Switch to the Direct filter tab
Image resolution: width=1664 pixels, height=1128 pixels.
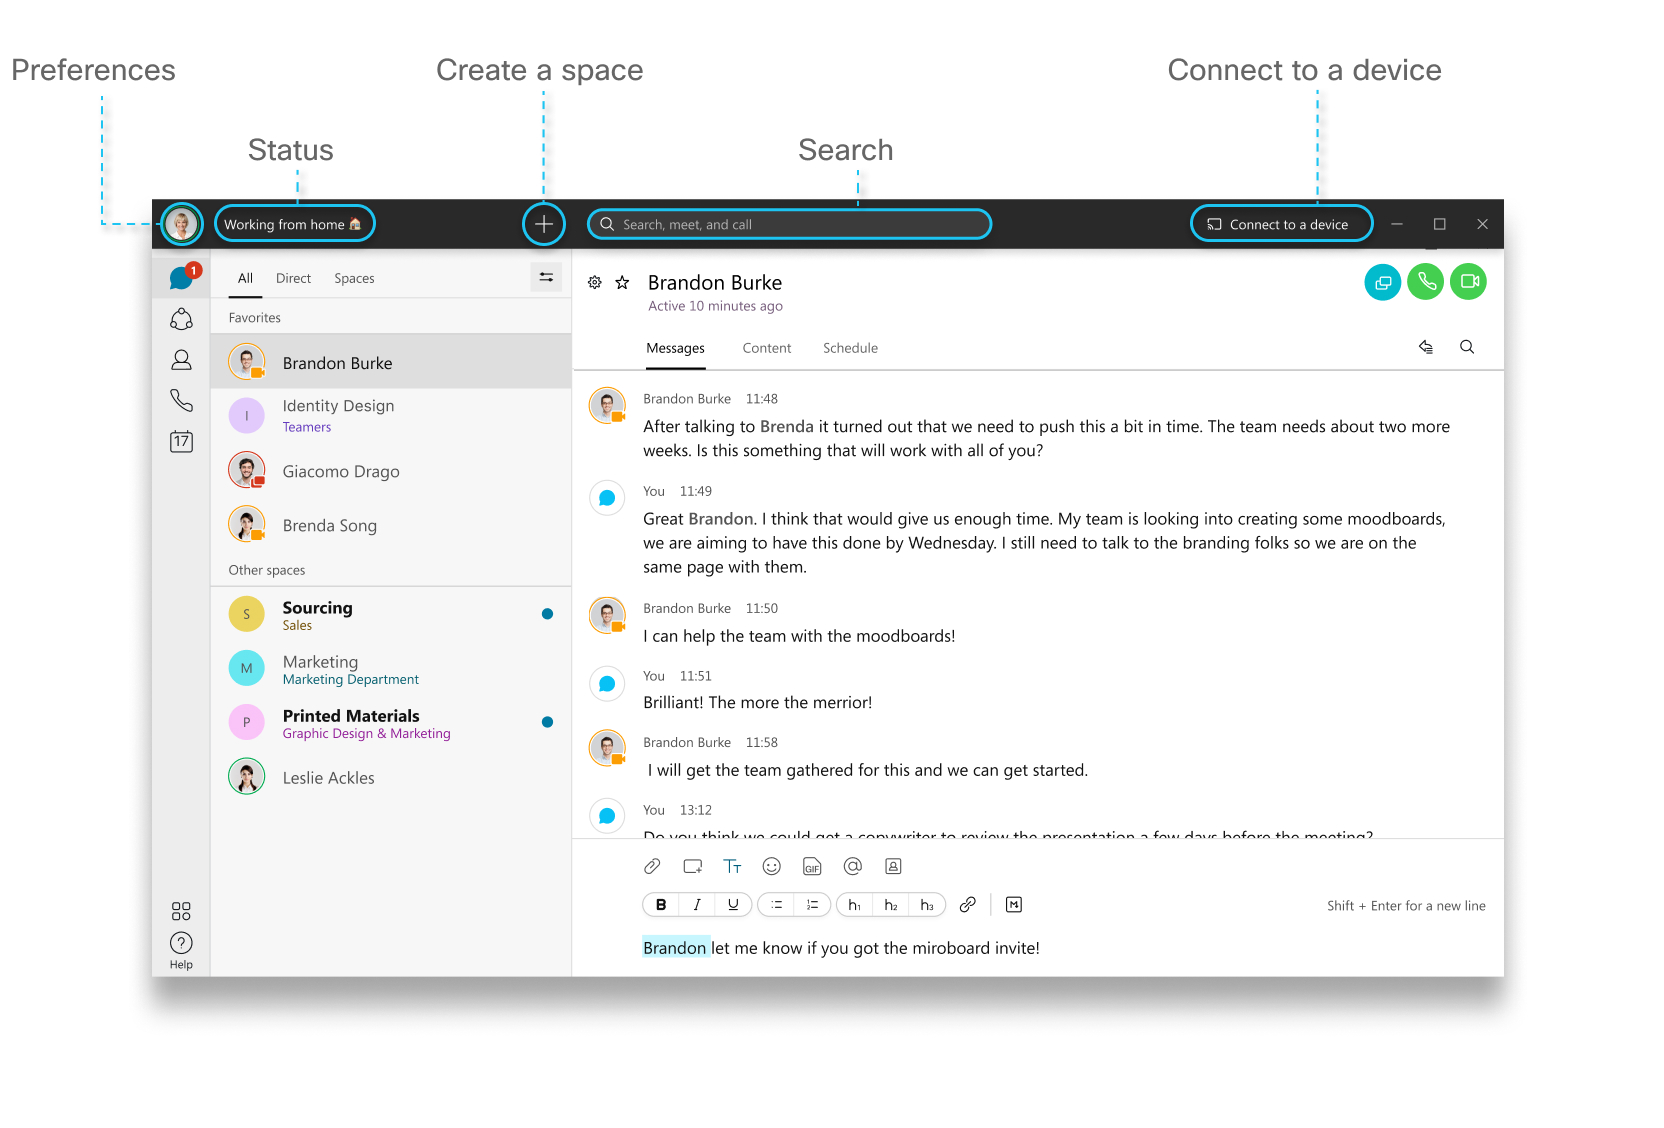pos(293,278)
